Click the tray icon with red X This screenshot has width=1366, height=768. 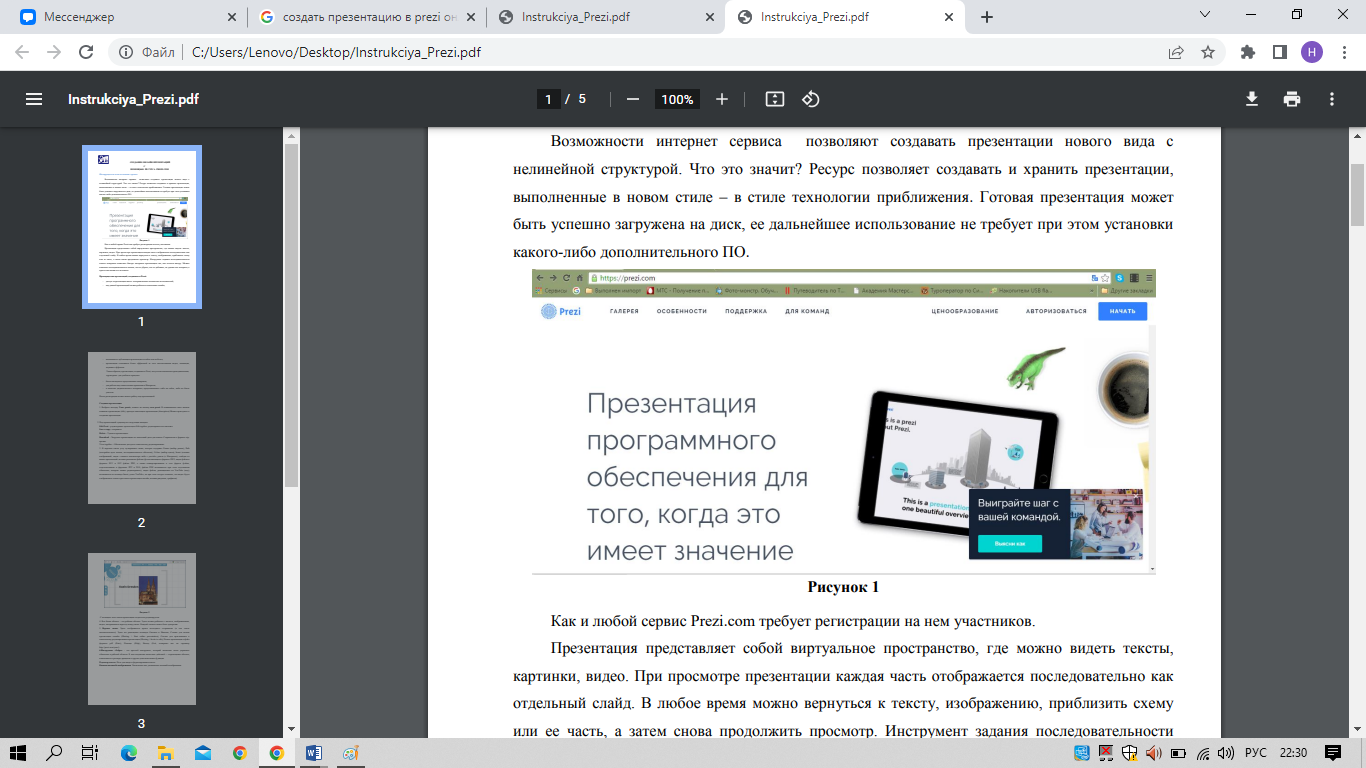click(1106, 753)
